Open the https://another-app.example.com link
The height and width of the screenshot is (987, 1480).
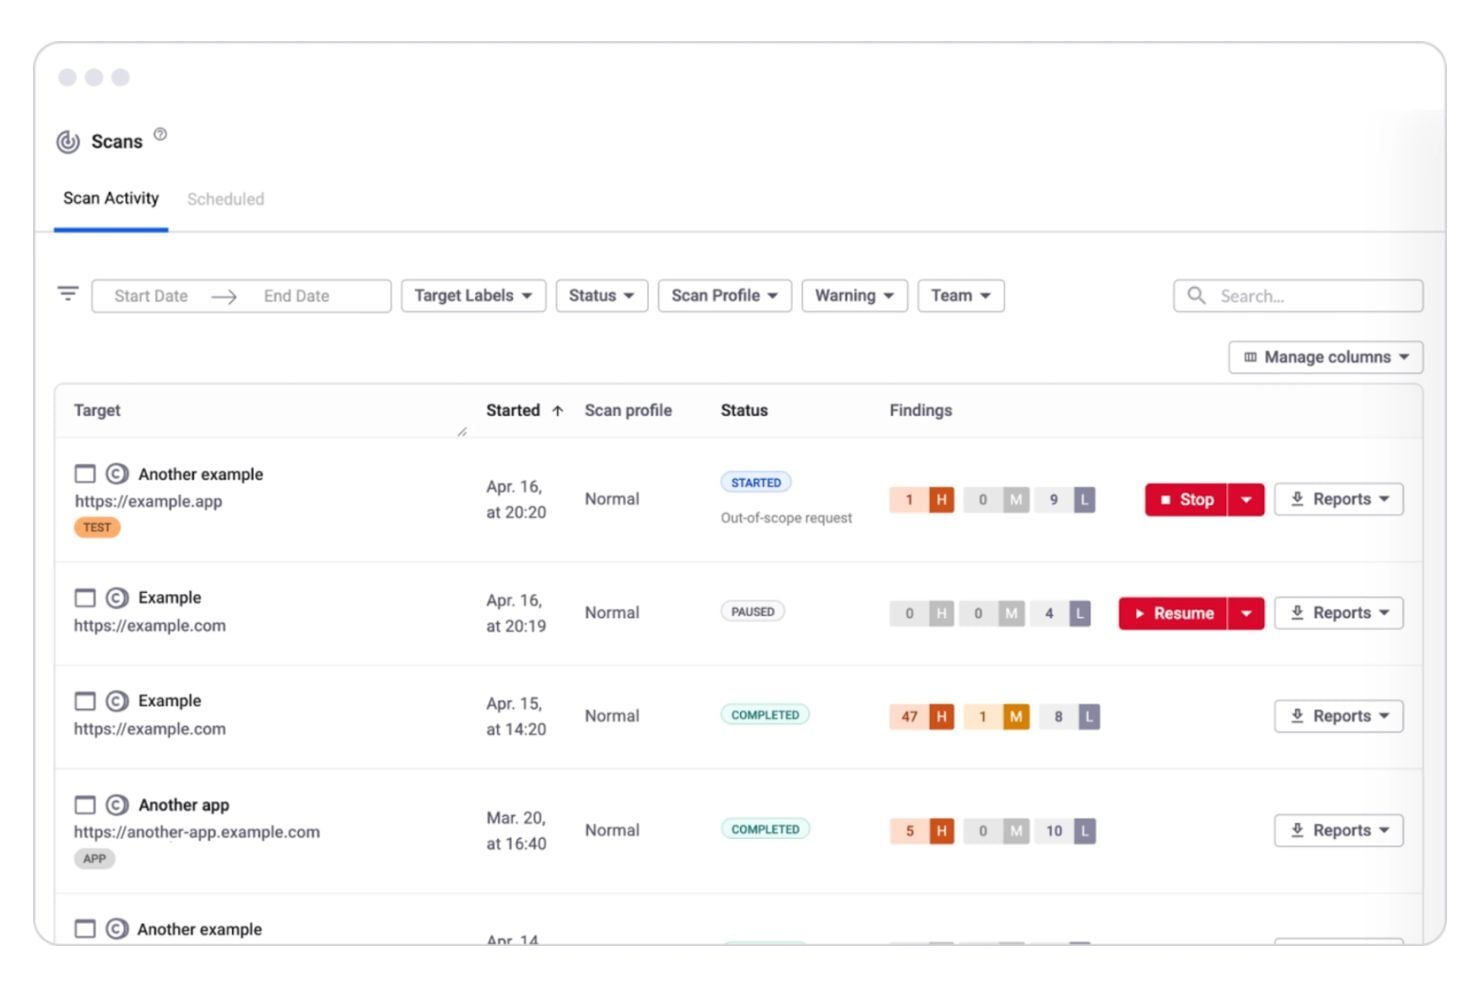[x=197, y=832]
